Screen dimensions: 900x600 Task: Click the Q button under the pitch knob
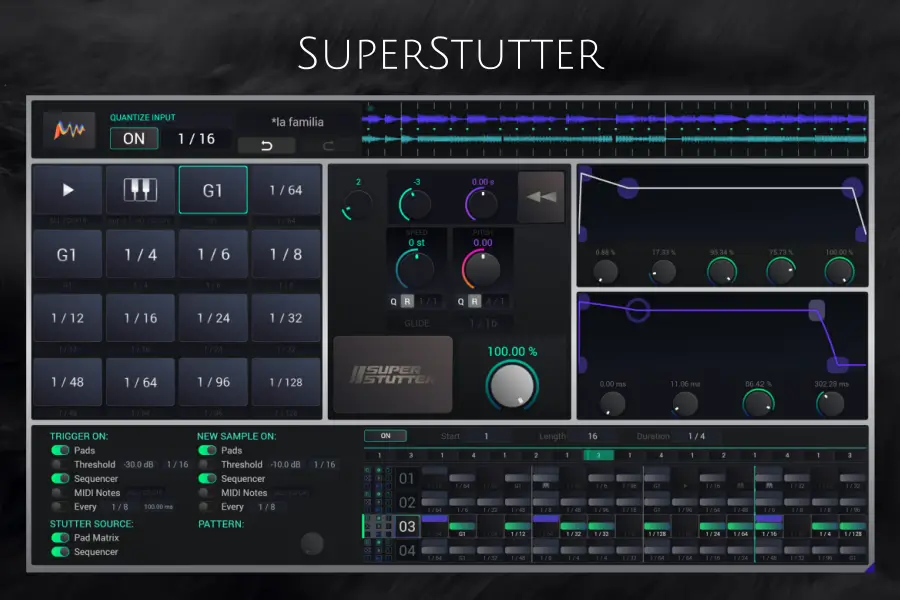(460, 301)
